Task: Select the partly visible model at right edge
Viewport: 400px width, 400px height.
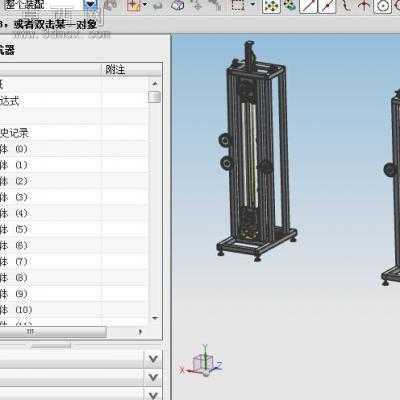Action: (392, 187)
